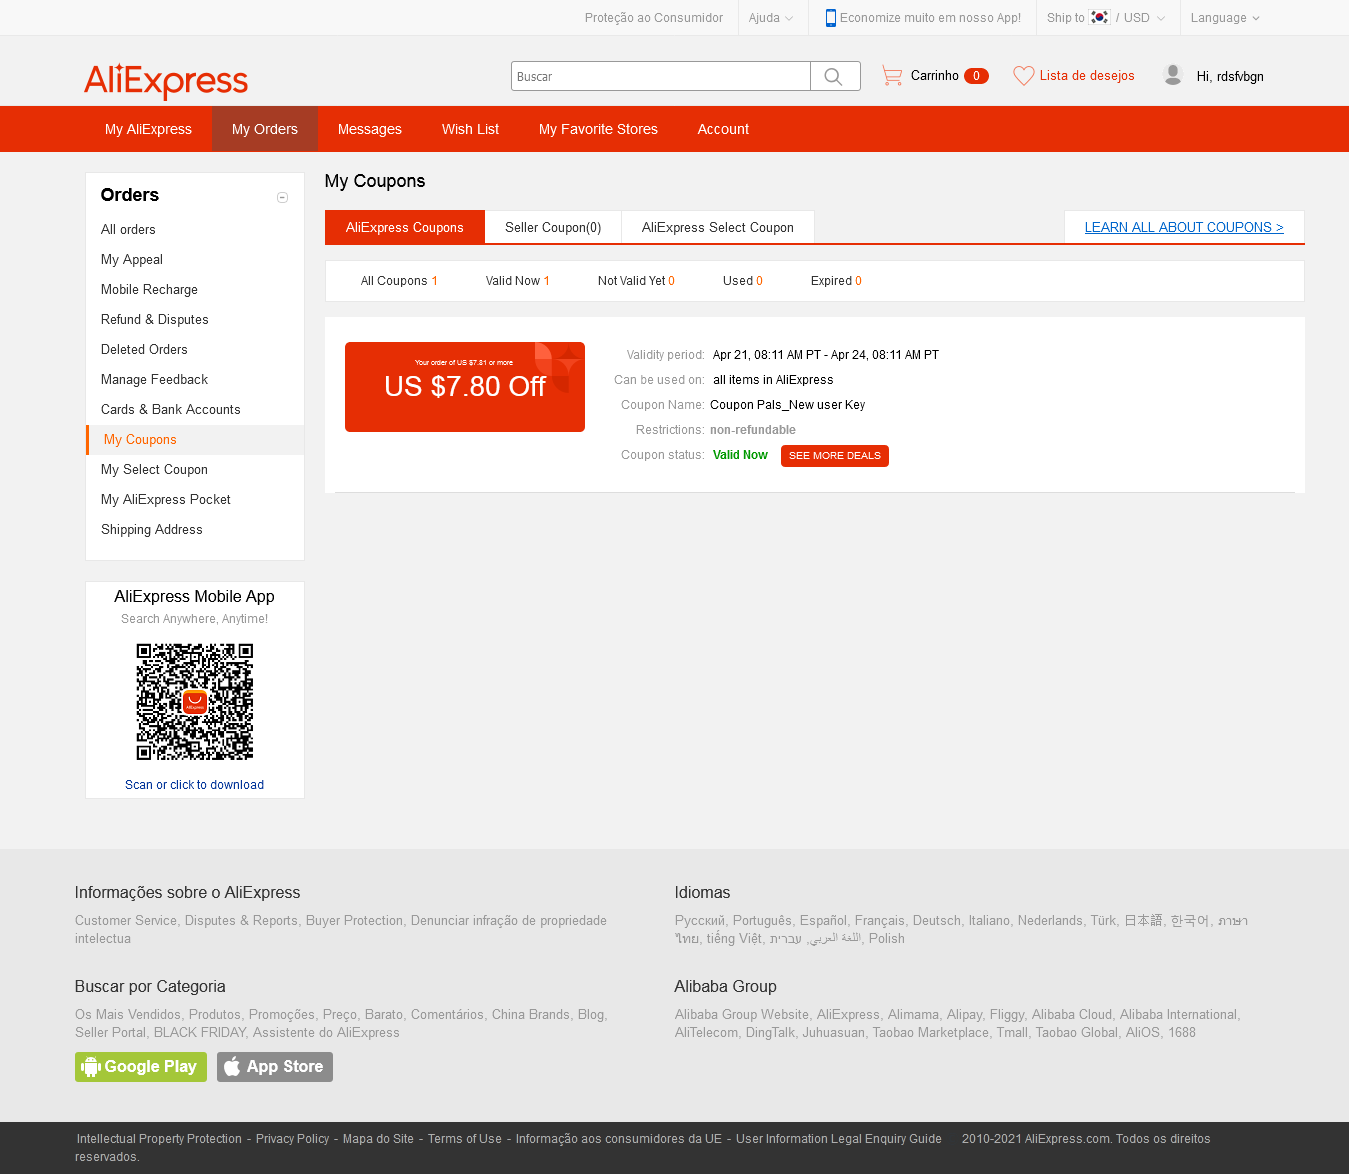The width and height of the screenshot is (1349, 1174).
Task: Open Privacy Policy footer link
Action: 292,1139
